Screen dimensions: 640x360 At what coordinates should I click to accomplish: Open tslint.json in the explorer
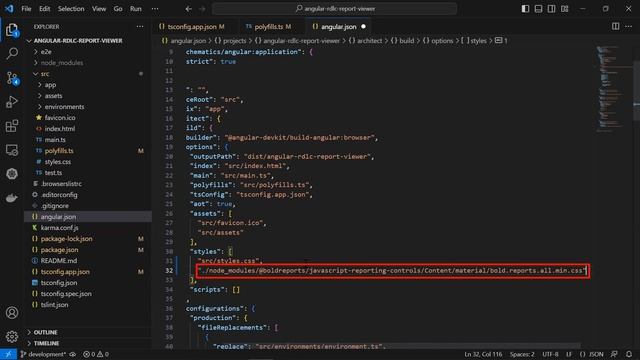click(x=54, y=305)
